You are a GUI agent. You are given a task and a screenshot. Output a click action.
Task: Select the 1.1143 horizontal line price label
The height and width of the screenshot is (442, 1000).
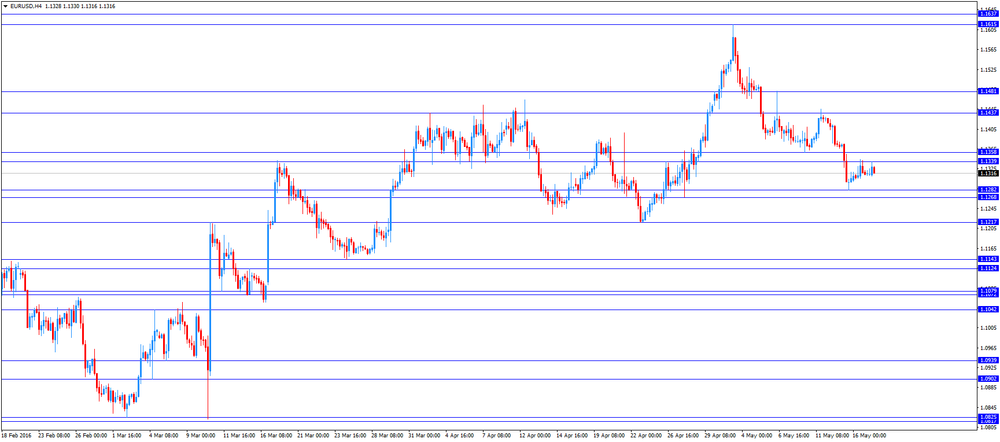pos(987,259)
